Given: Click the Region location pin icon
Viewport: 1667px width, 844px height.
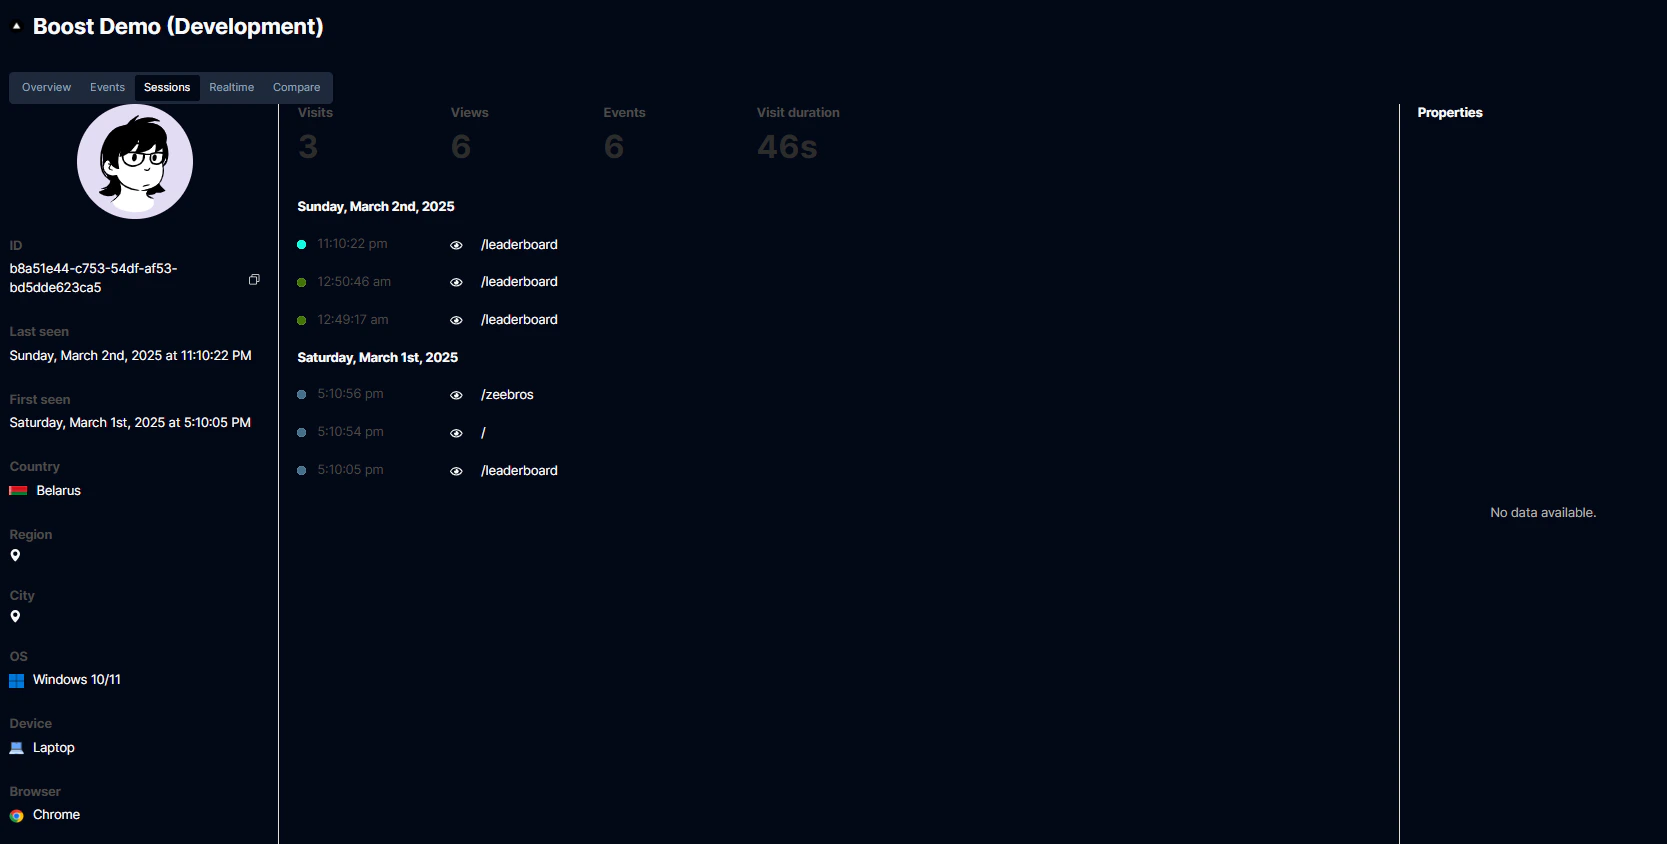Looking at the screenshot, I should coord(15,556).
